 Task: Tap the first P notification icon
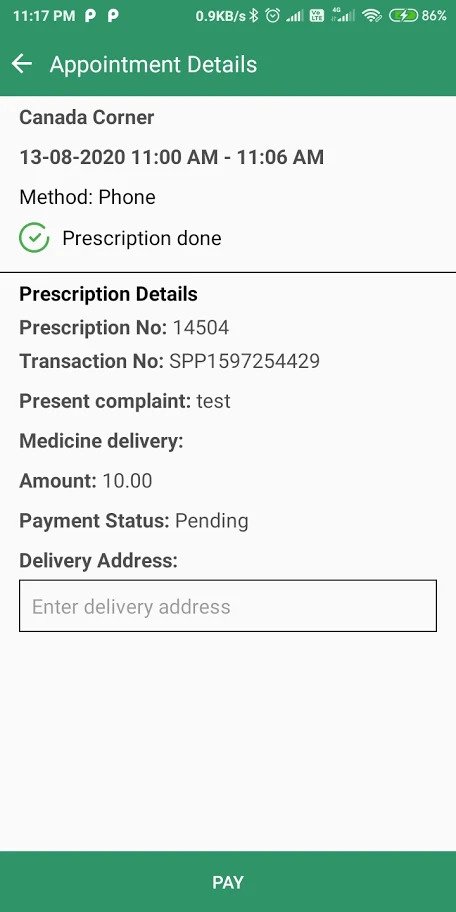click(90, 16)
